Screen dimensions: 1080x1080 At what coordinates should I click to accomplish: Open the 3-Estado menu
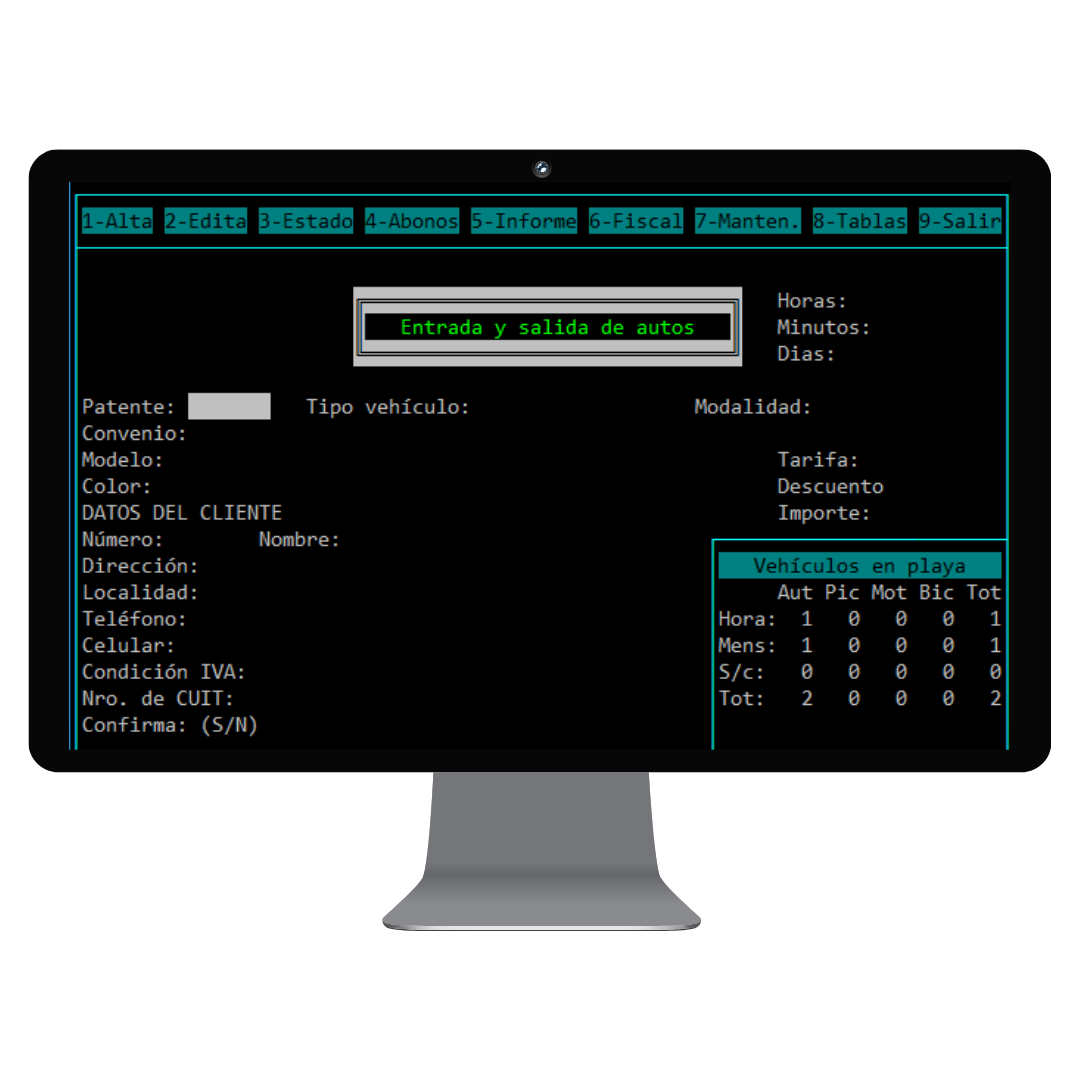tap(306, 221)
